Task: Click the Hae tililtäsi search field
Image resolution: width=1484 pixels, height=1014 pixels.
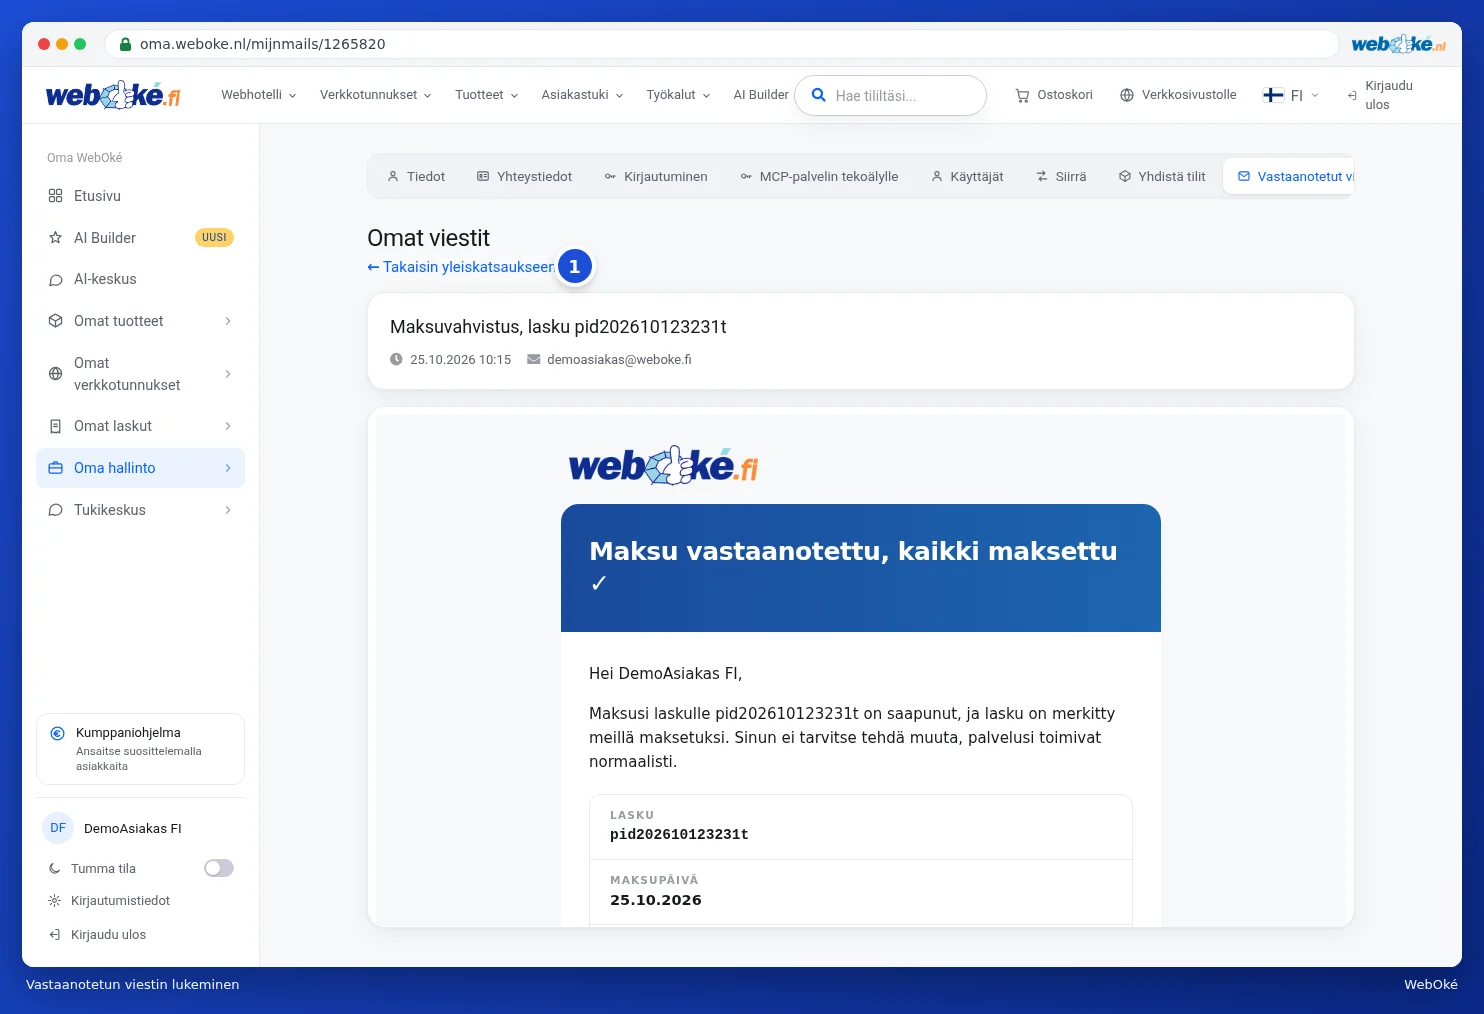Action: click(x=890, y=96)
